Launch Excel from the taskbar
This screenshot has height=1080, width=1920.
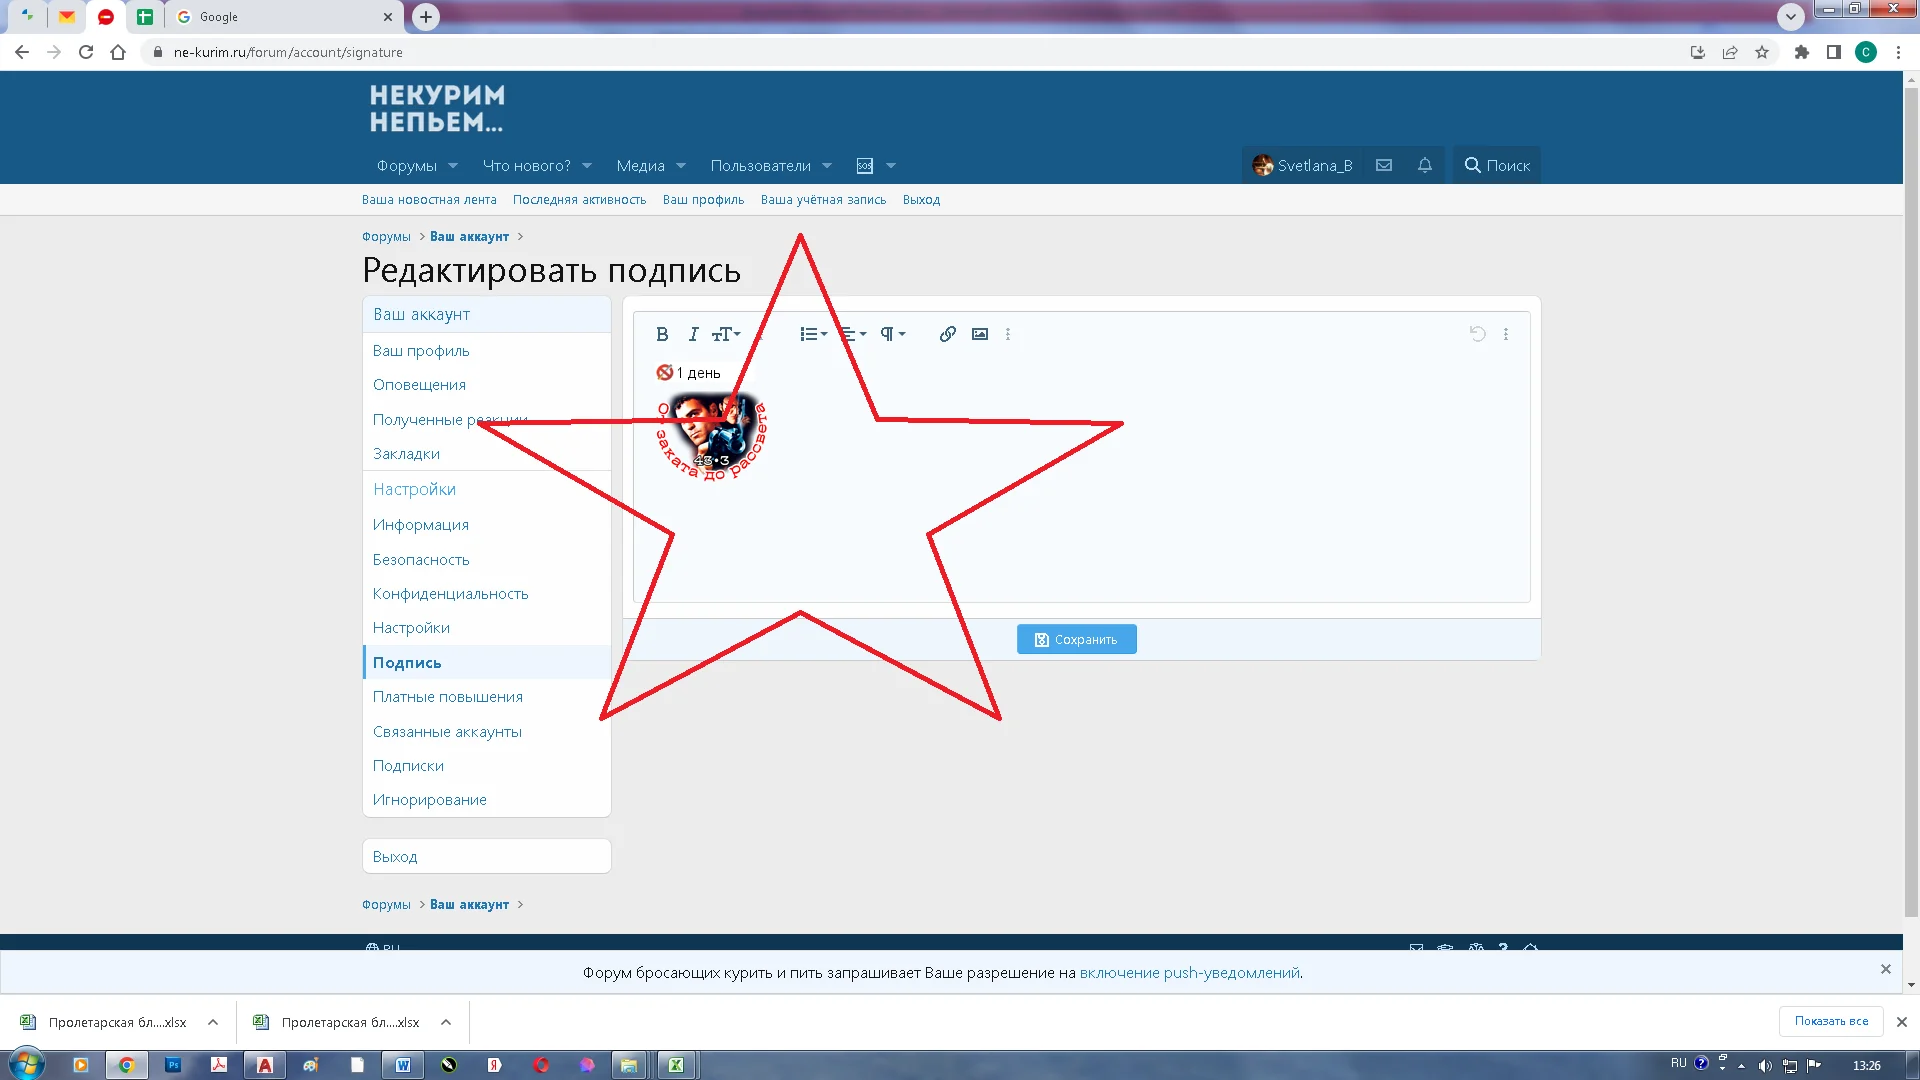click(677, 1064)
